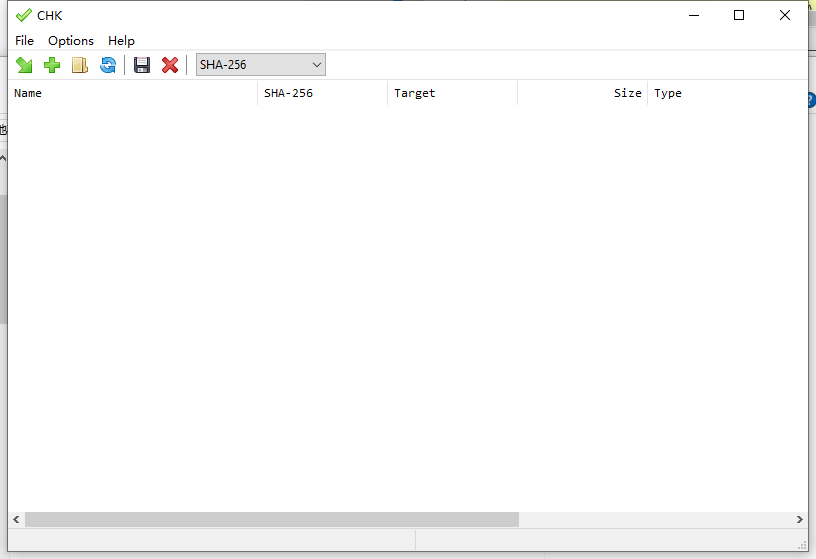
Task: Click the red X clear icon
Action: [x=170, y=65]
